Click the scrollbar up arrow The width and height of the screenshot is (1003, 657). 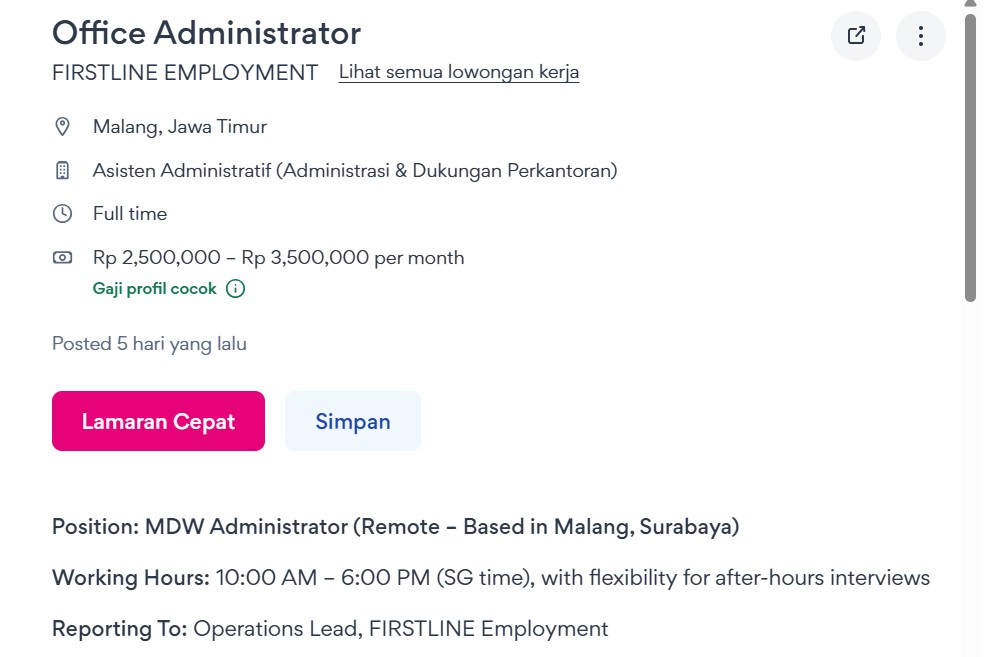coord(970,4)
